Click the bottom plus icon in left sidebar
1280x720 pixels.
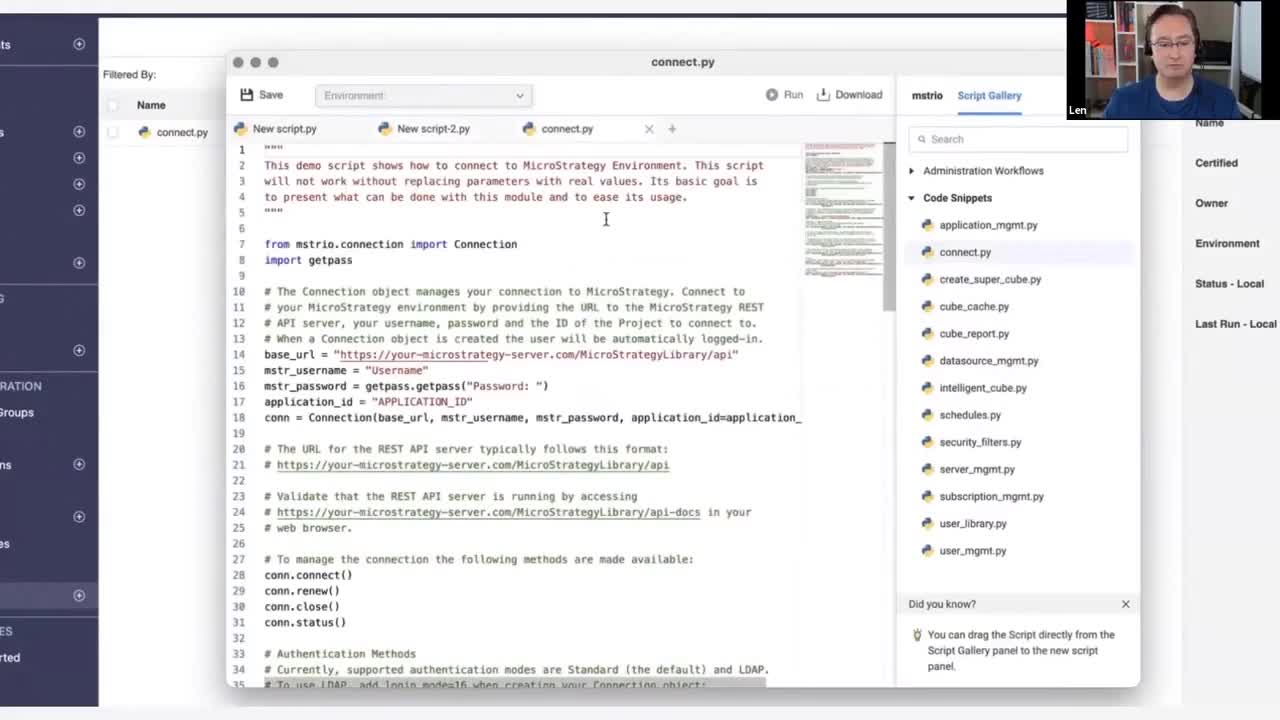79,596
